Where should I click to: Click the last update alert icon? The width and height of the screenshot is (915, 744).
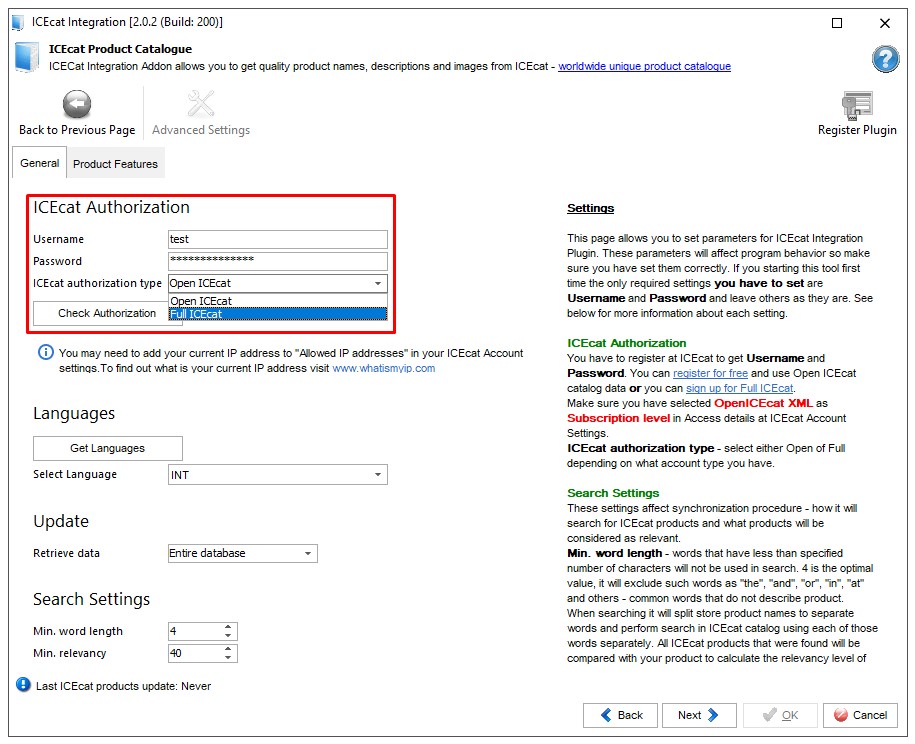point(23,684)
